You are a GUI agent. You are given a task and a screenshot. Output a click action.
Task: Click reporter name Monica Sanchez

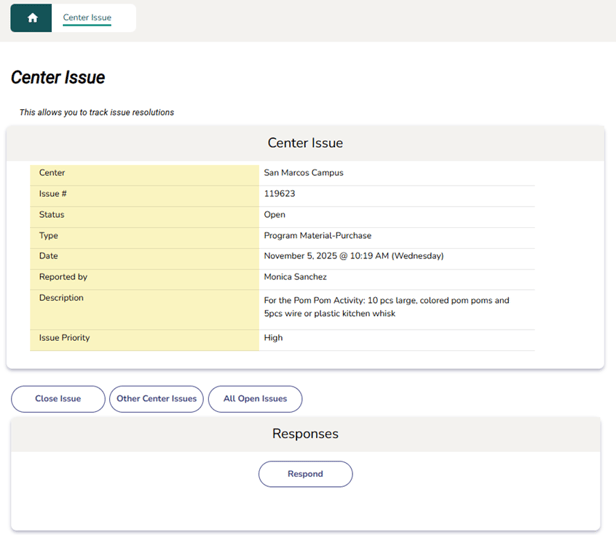click(295, 277)
